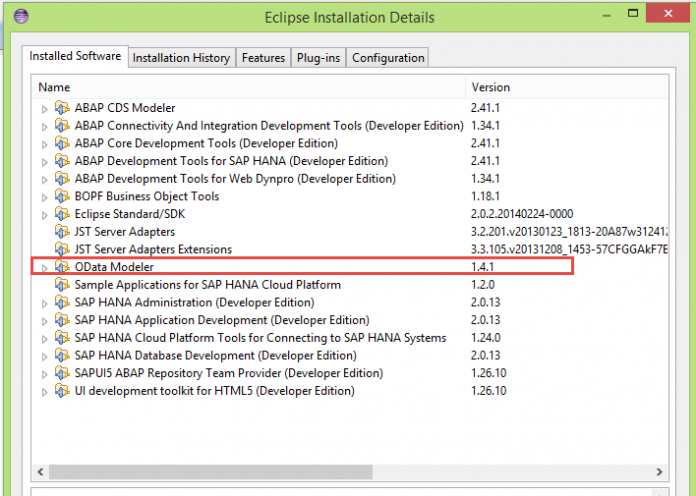This screenshot has height=496, width=696.
Task: Click the Eclipse Standard/SDK package icon
Action: click(62, 214)
